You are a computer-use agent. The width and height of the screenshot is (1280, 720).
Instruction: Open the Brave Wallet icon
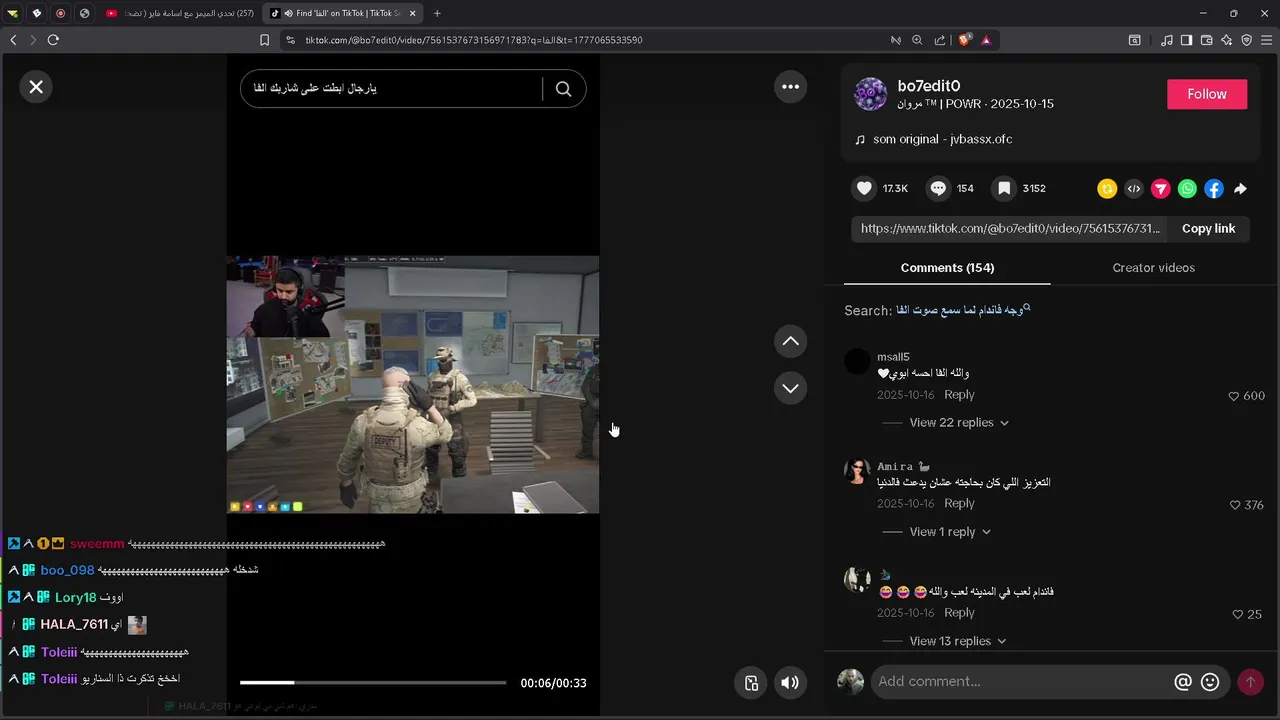(x=1206, y=40)
